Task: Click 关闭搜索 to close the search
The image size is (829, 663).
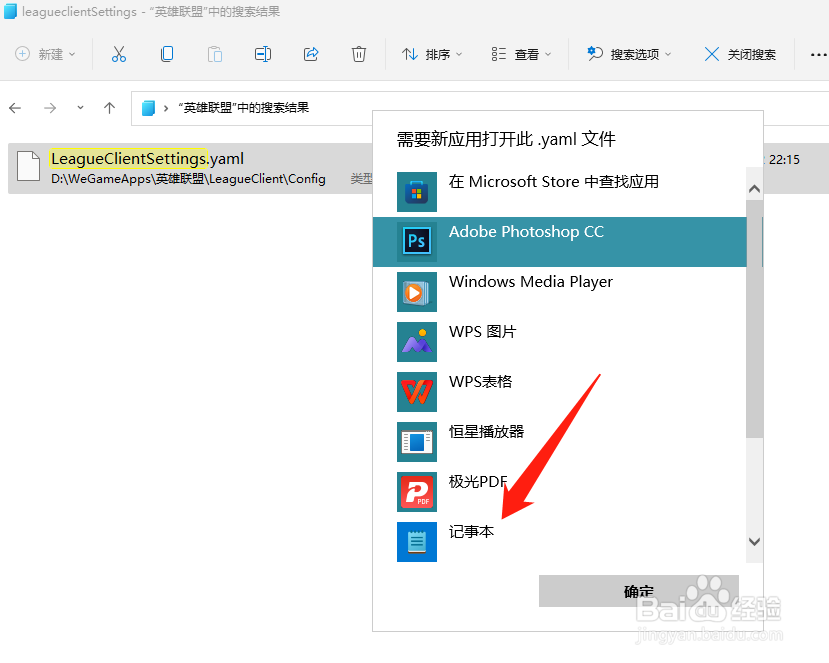Action: pos(740,54)
